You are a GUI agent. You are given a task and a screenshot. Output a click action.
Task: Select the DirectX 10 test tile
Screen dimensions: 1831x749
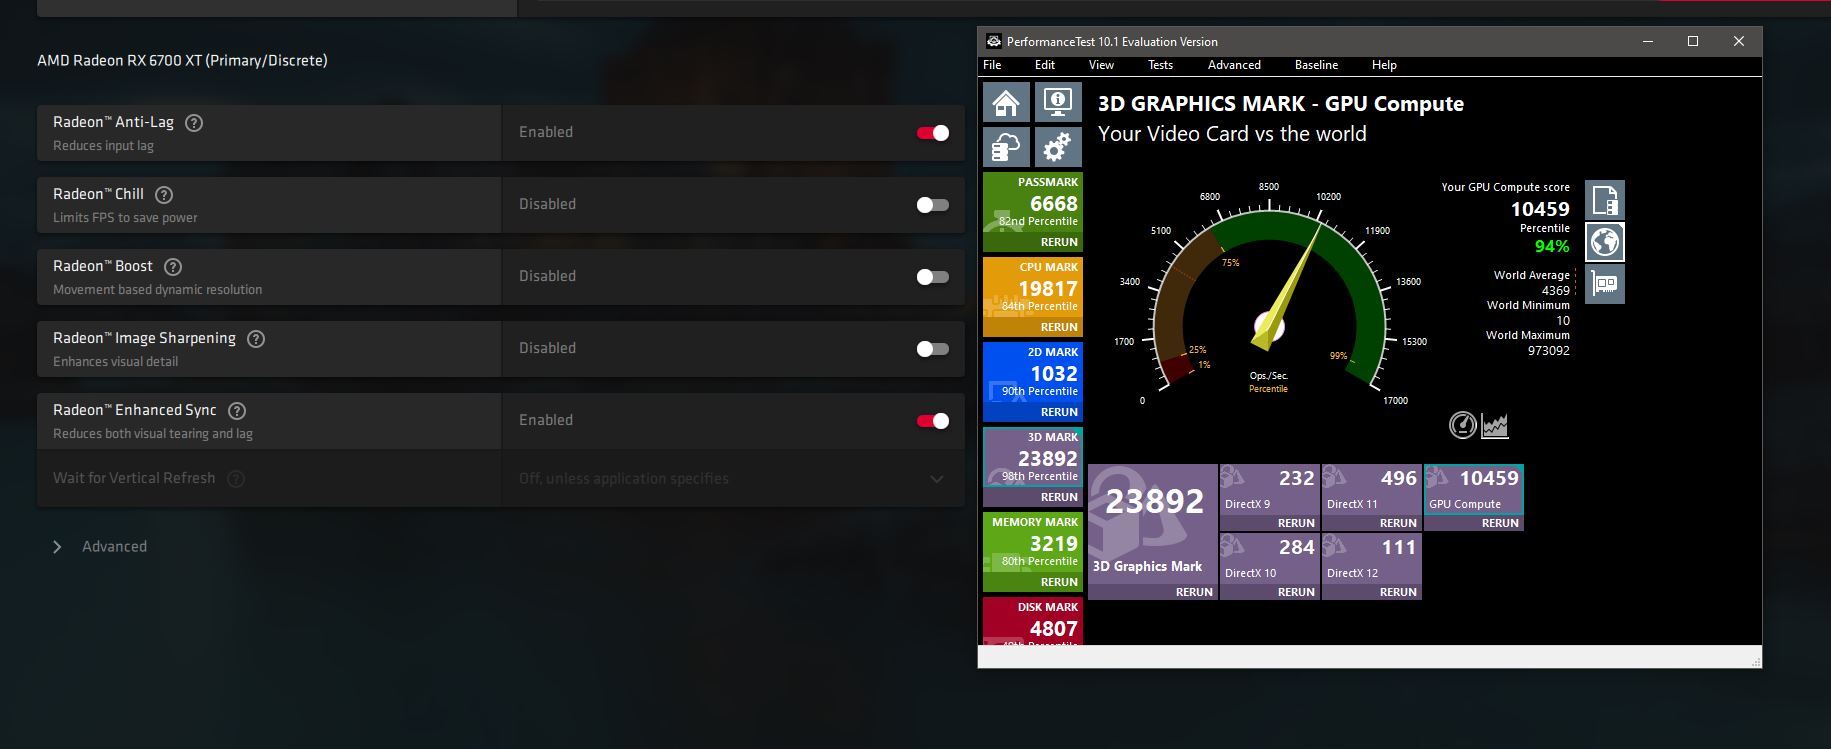(1270, 566)
